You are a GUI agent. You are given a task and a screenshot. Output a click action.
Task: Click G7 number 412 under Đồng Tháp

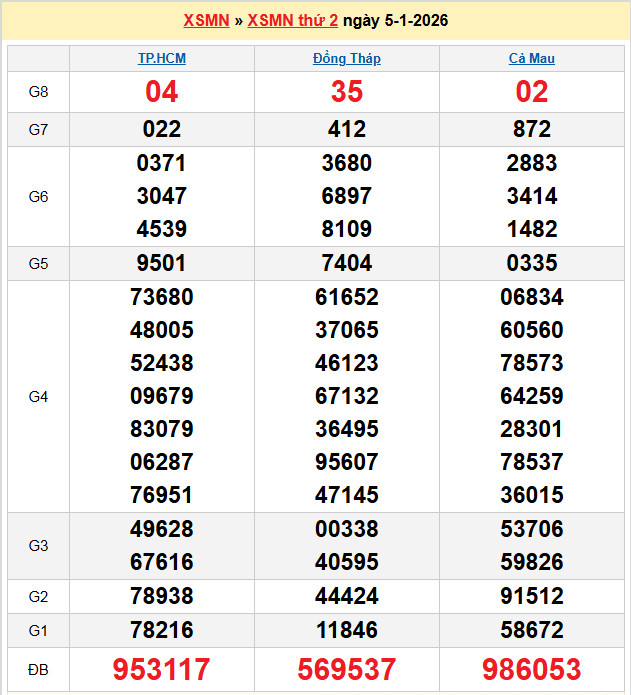[x=347, y=129]
